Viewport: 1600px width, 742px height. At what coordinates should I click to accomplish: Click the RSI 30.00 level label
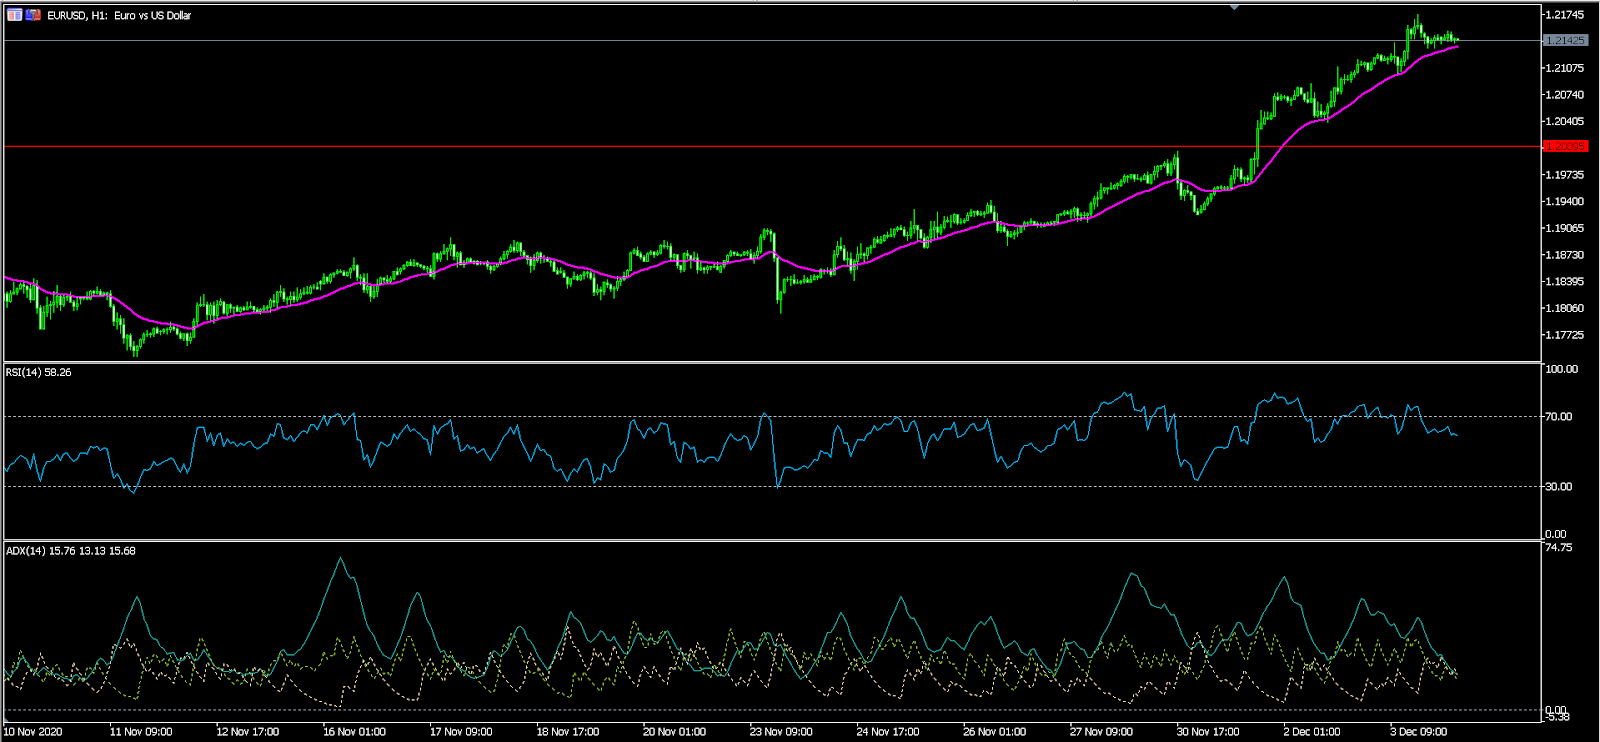1559,487
